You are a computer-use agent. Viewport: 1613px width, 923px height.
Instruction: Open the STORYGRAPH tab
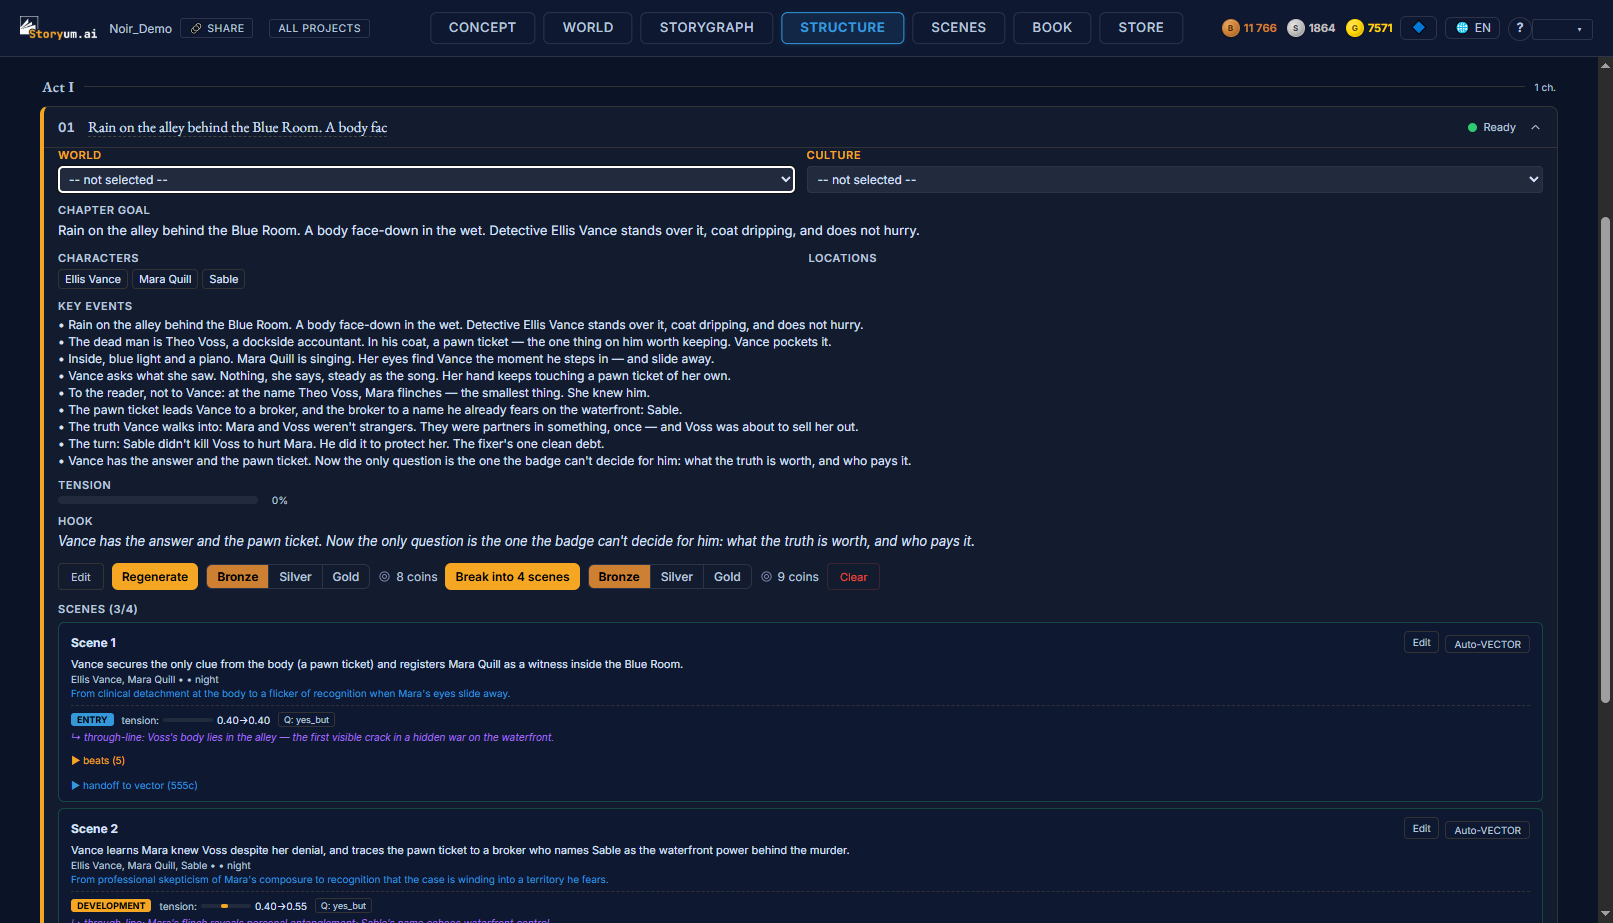[707, 28]
